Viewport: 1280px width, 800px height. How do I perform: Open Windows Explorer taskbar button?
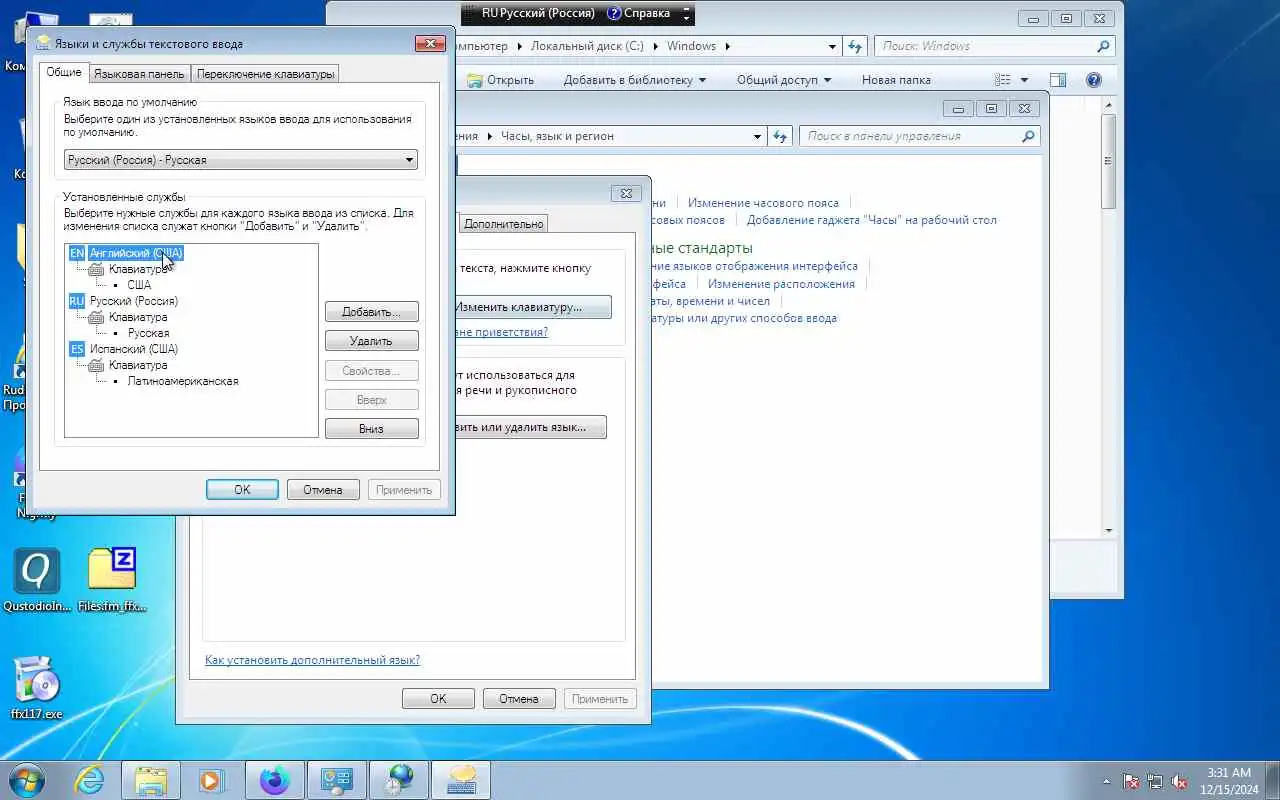tap(151, 780)
